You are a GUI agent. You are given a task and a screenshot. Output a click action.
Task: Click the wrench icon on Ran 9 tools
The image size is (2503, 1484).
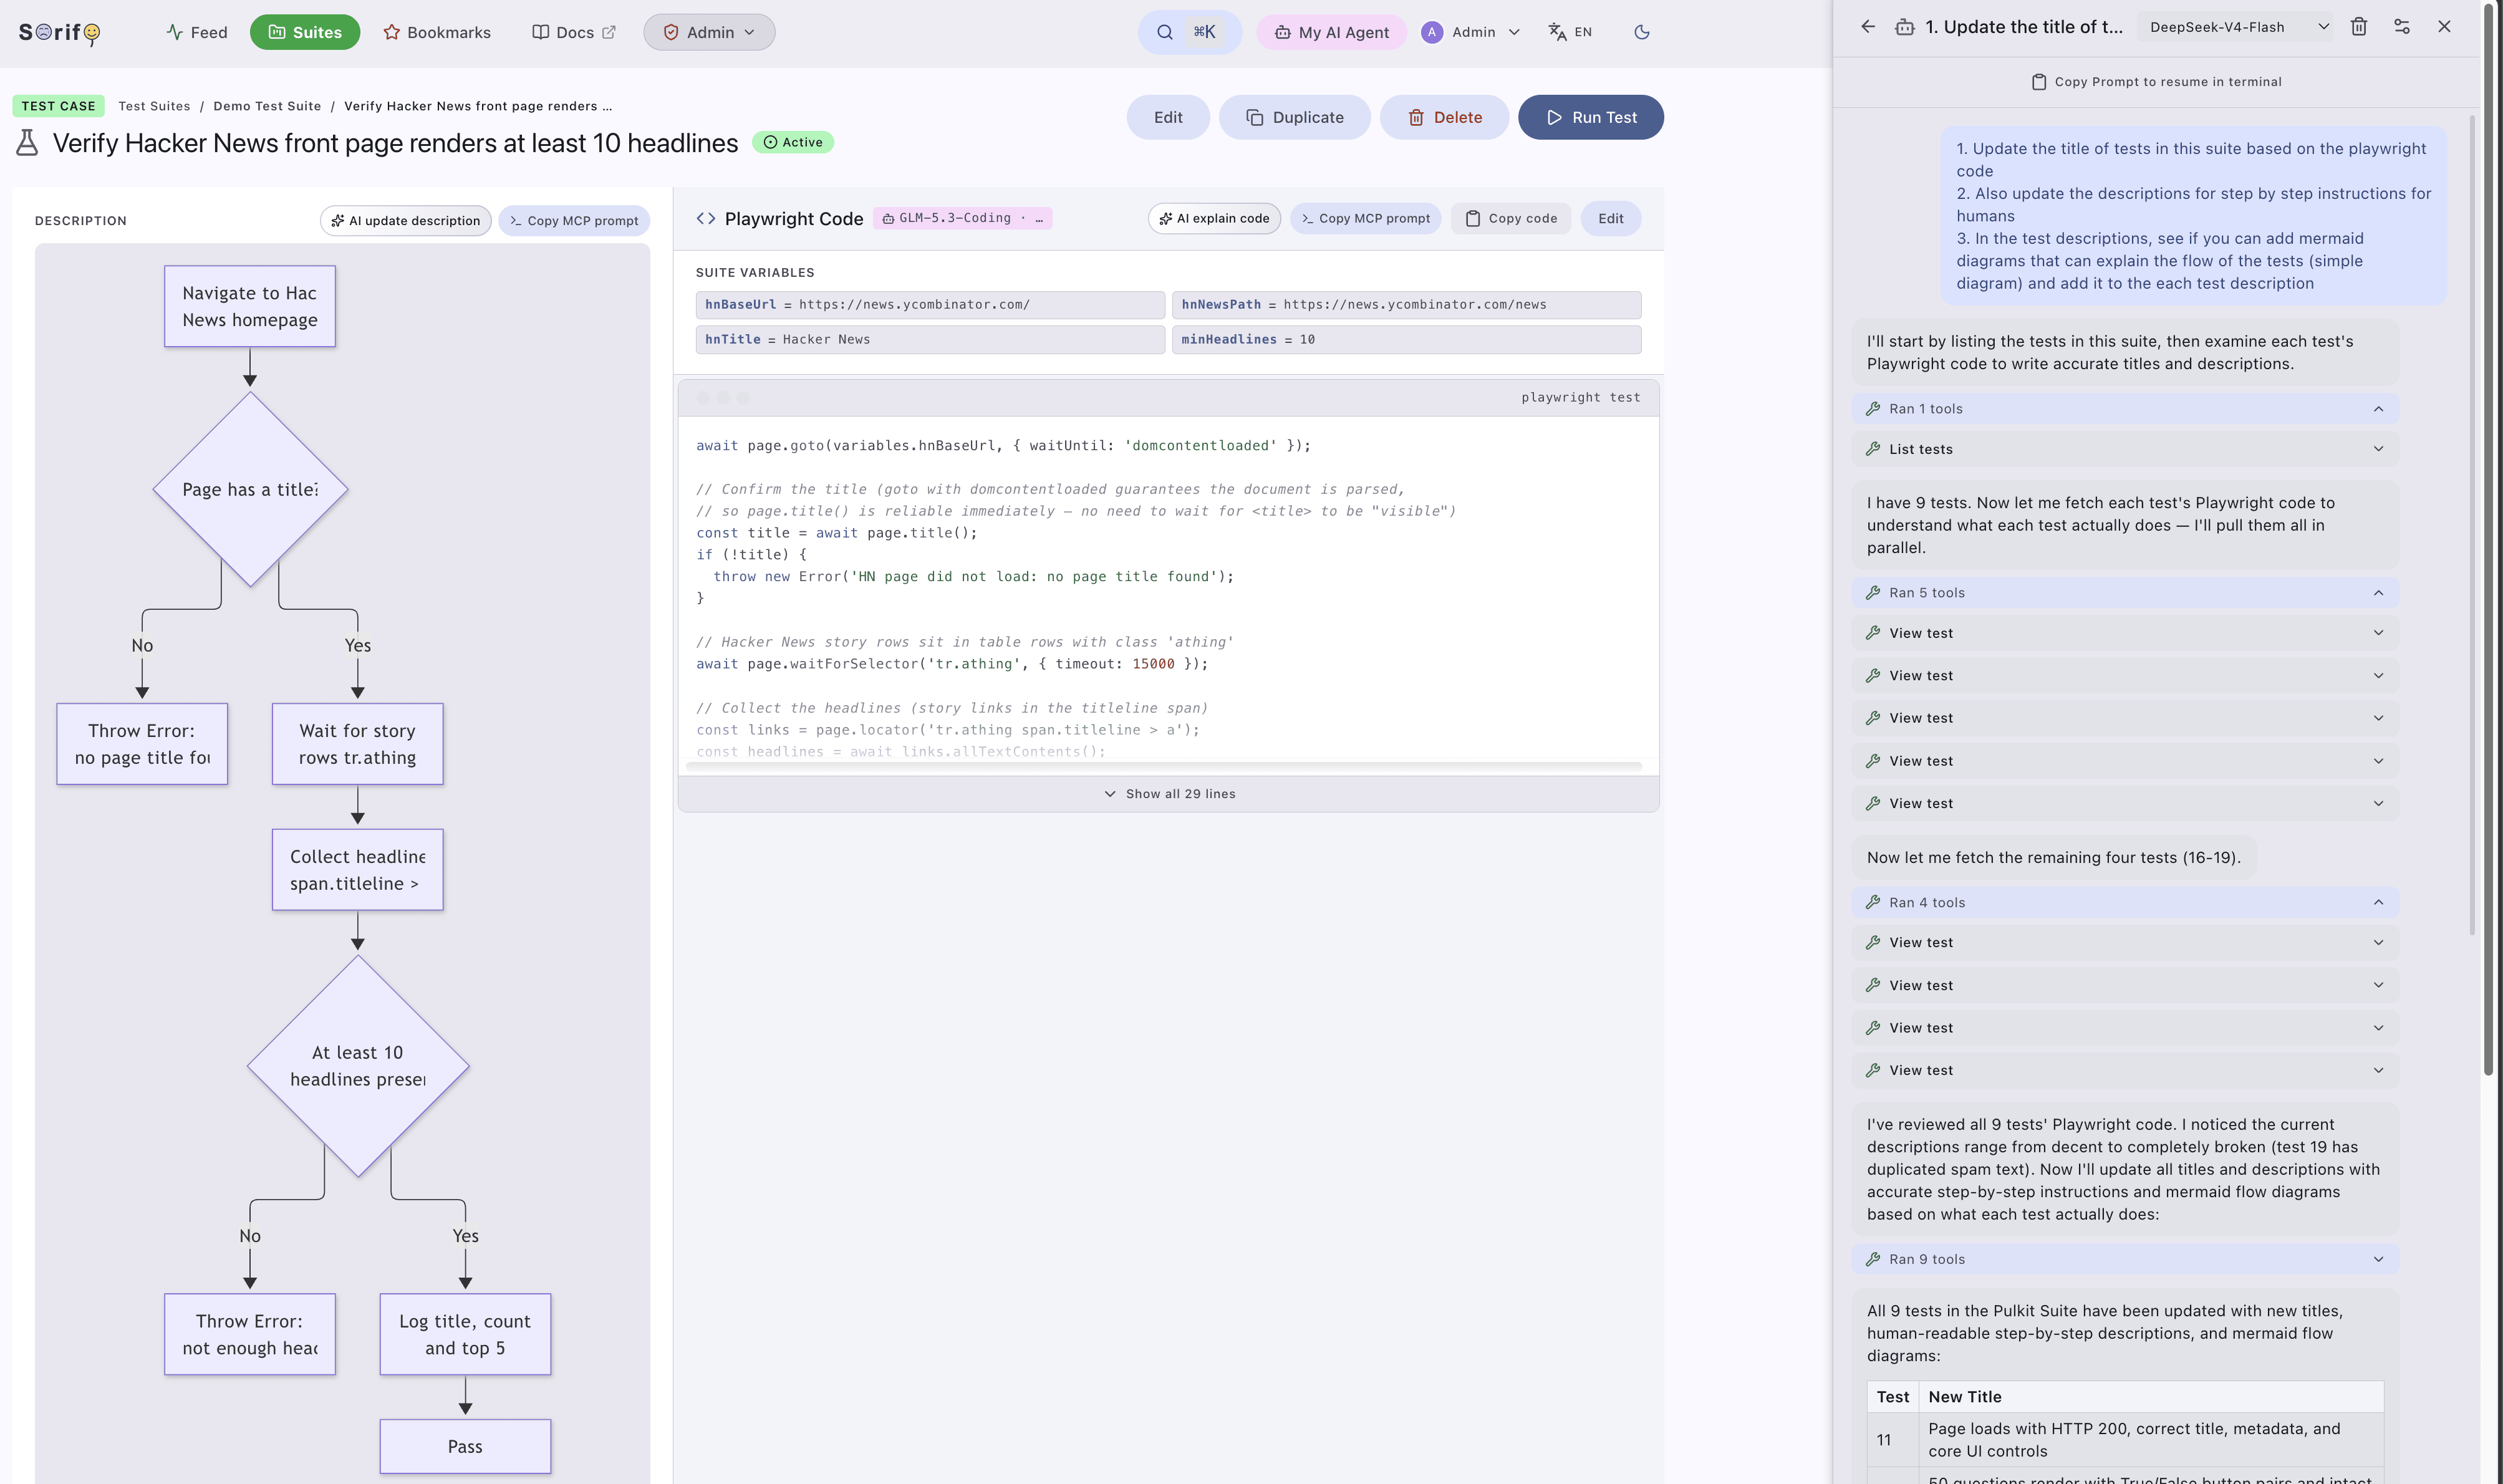1872,1259
